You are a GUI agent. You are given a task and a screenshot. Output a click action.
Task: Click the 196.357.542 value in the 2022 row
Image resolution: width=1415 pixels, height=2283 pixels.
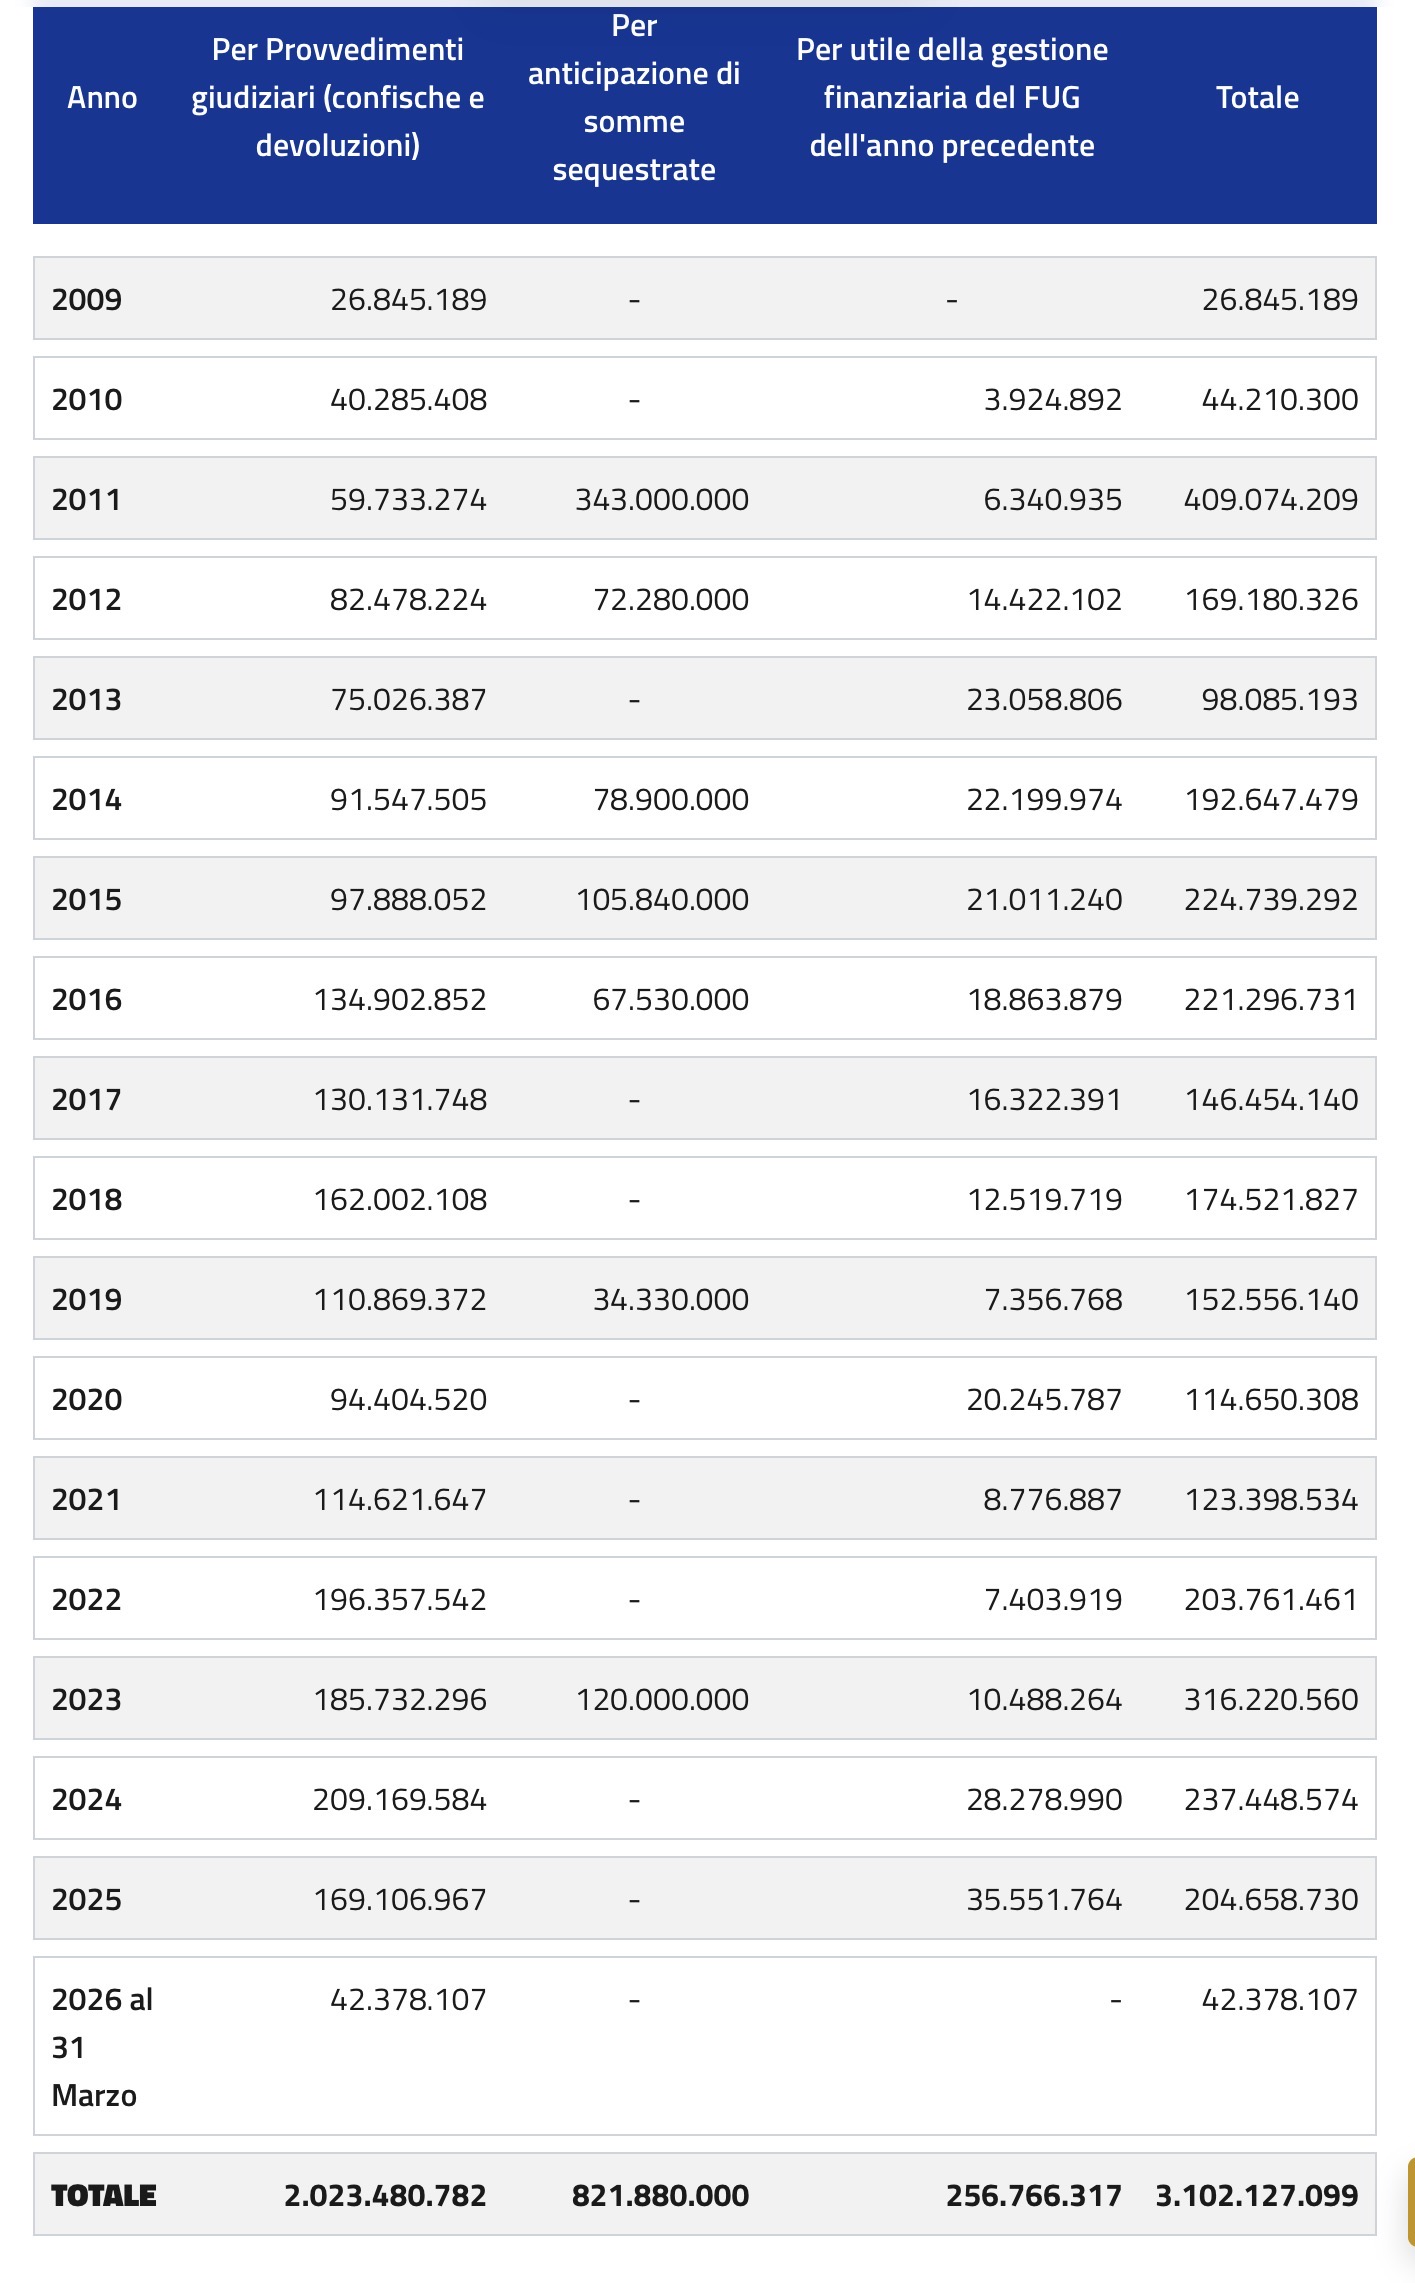pyautogui.click(x=400, y=1599)
